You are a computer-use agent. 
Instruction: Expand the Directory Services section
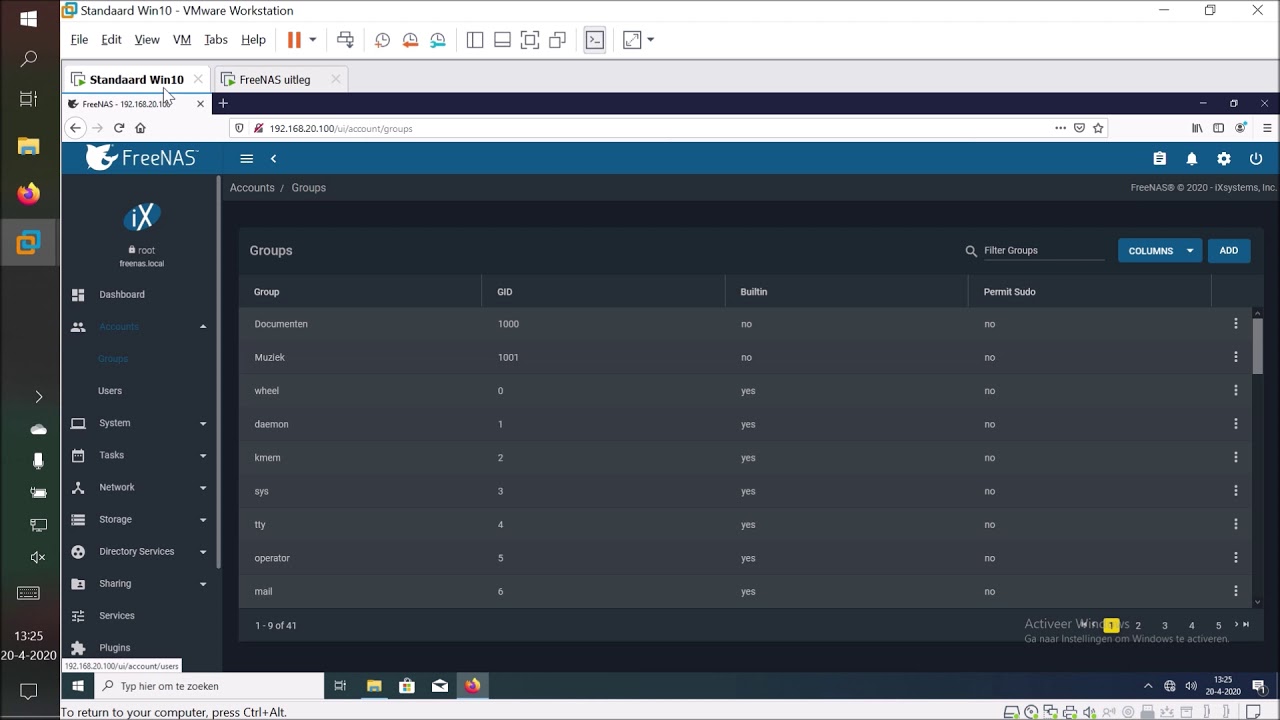[x=203, y=552]
